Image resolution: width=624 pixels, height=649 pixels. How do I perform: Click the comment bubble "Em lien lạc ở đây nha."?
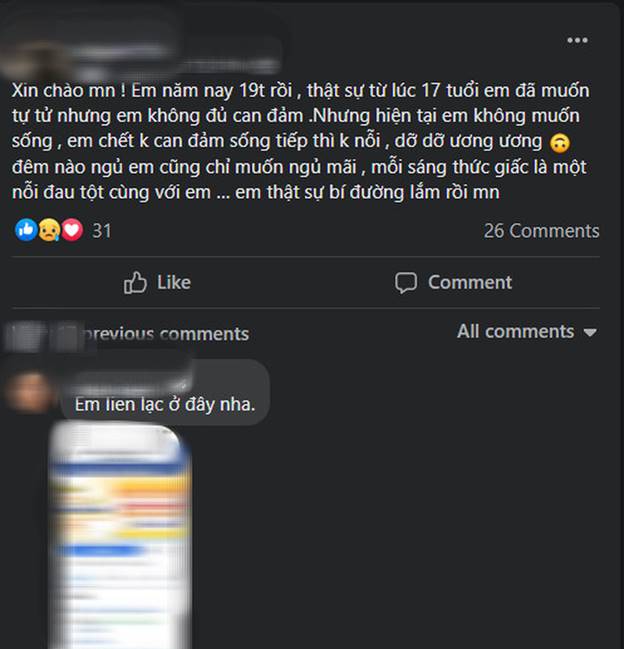click(165, 392)
